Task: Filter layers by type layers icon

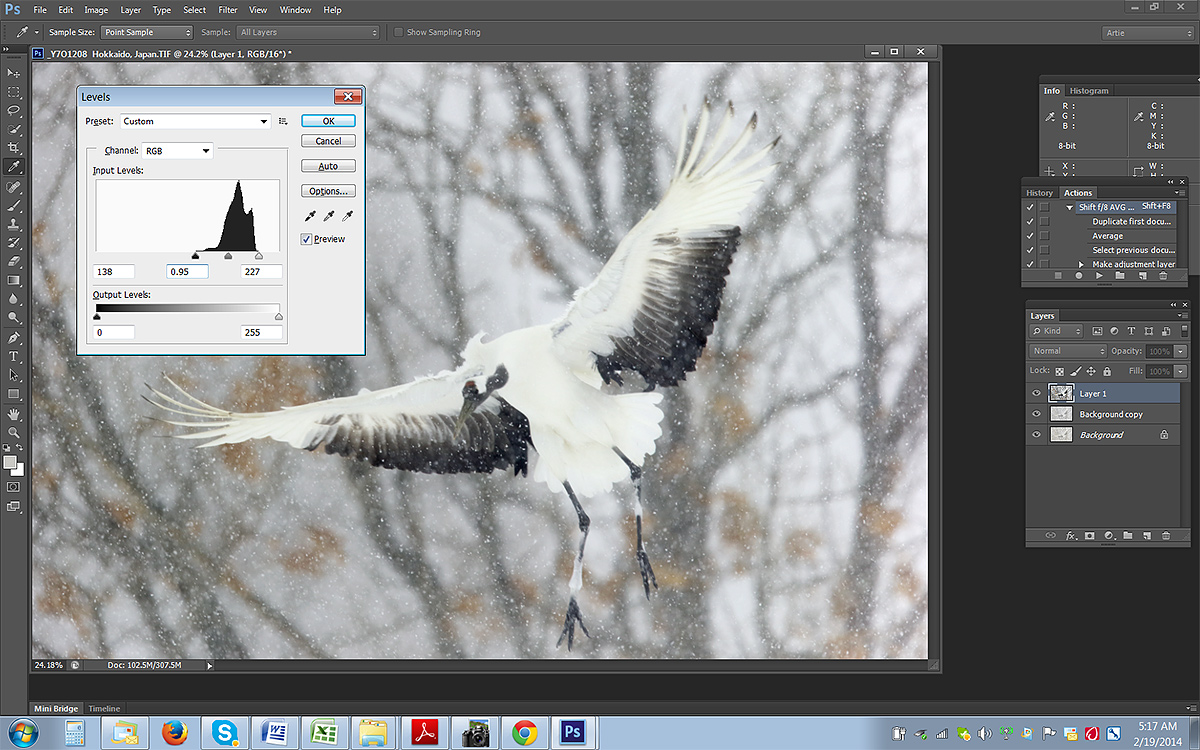Action: pyautogui.click(x=1131, y=330)
